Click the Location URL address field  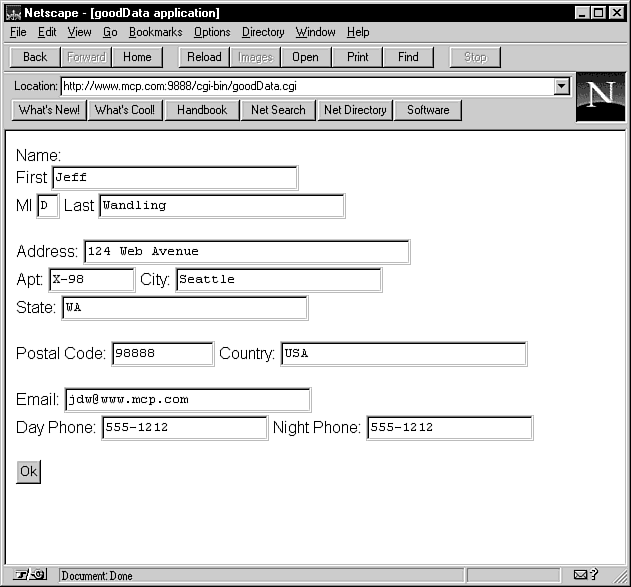click(305, 87)
